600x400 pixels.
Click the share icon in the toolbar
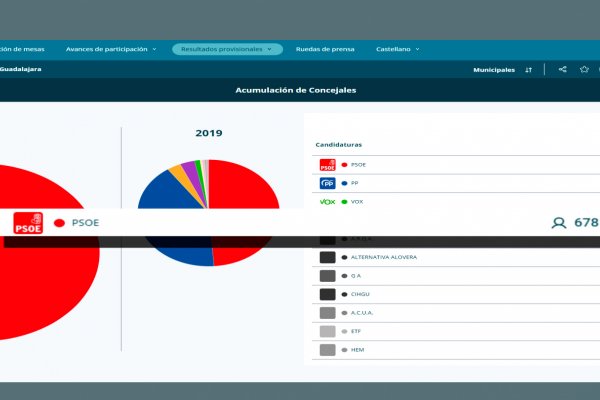pyautogui.click(x=563, y=70)
